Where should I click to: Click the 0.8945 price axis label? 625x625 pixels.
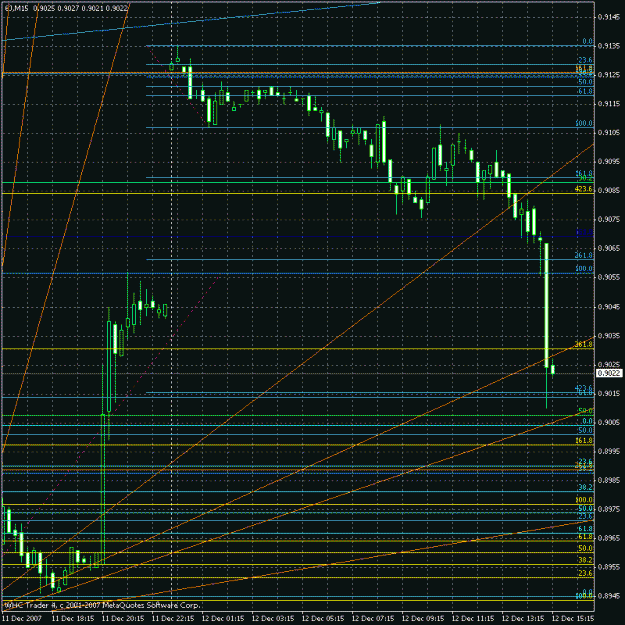pos(609,596)
